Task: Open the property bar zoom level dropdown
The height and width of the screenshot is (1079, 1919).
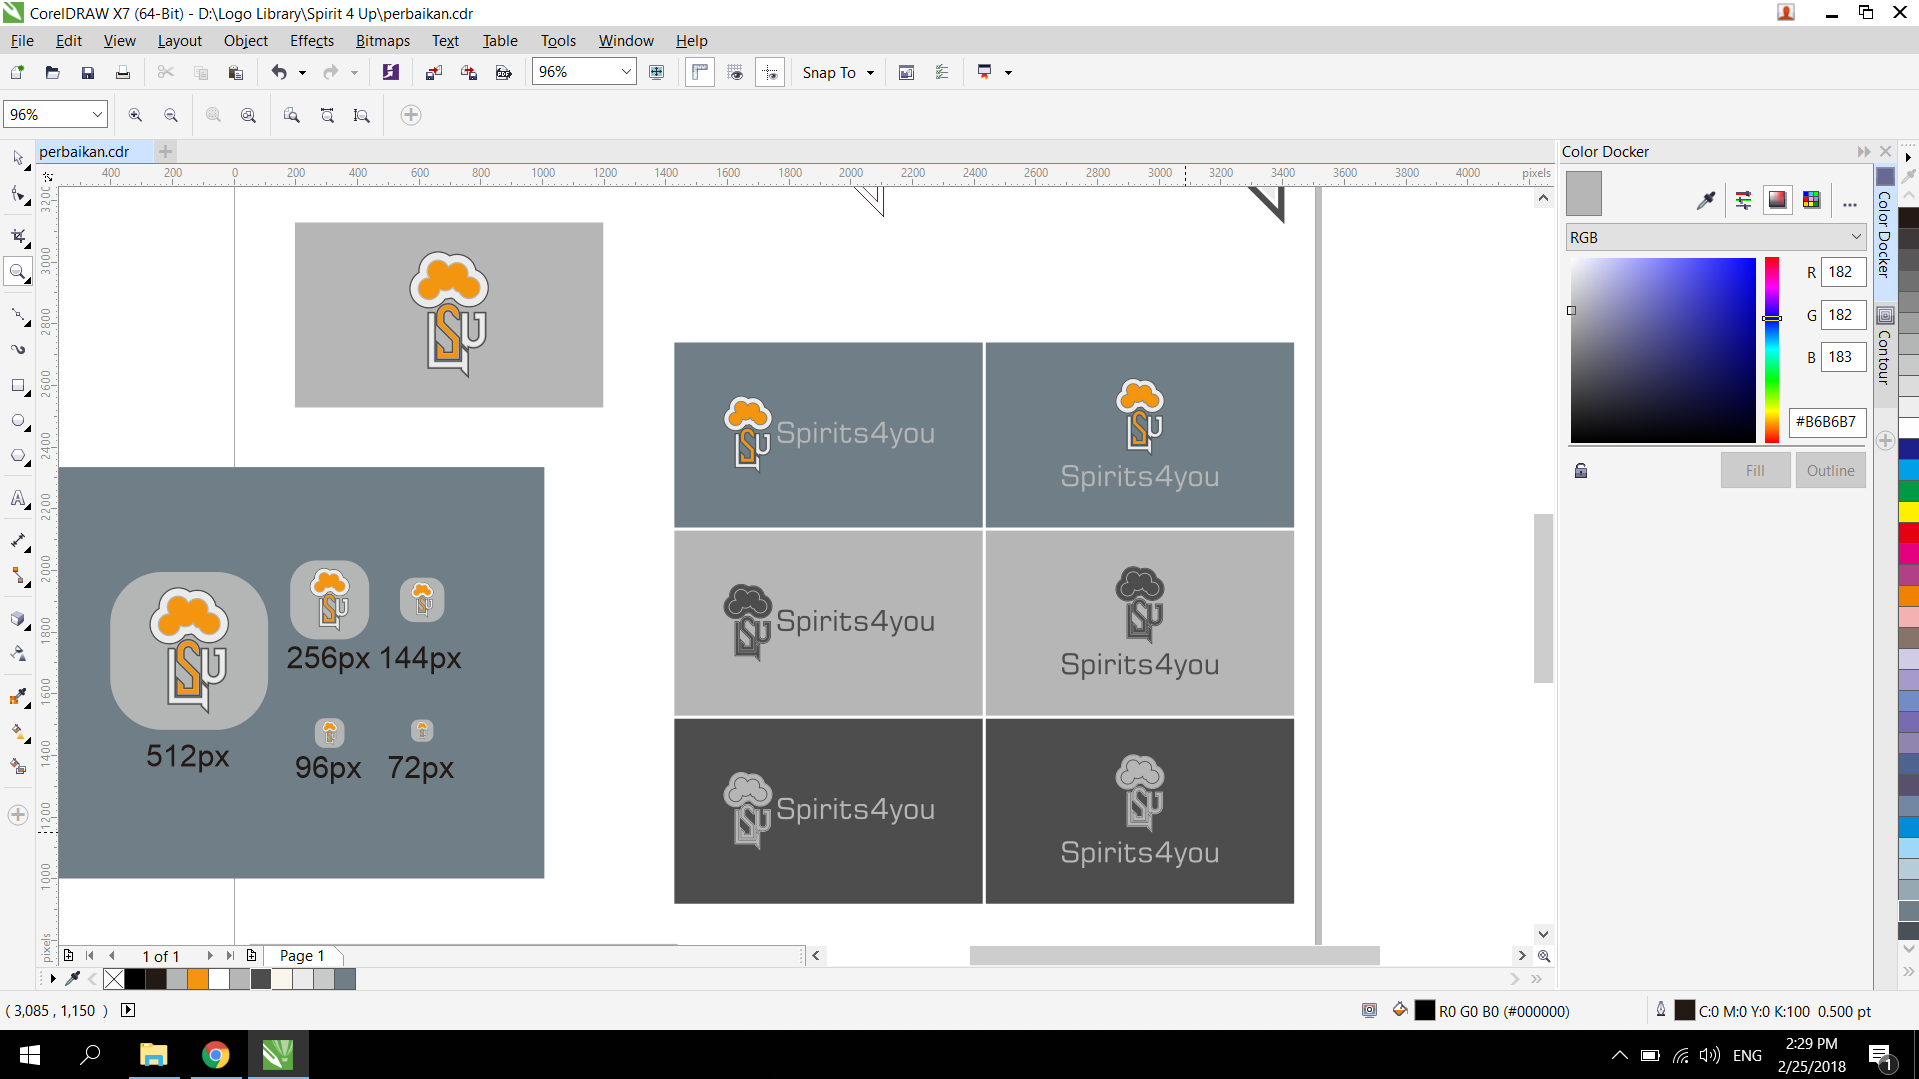Action: 97,115
